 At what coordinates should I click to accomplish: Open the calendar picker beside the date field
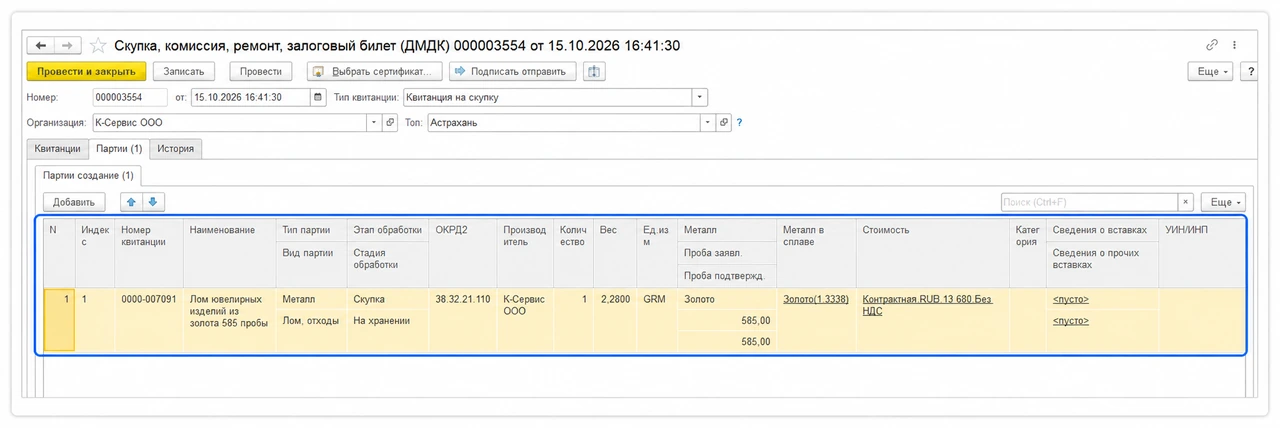[x=318, y=98]
